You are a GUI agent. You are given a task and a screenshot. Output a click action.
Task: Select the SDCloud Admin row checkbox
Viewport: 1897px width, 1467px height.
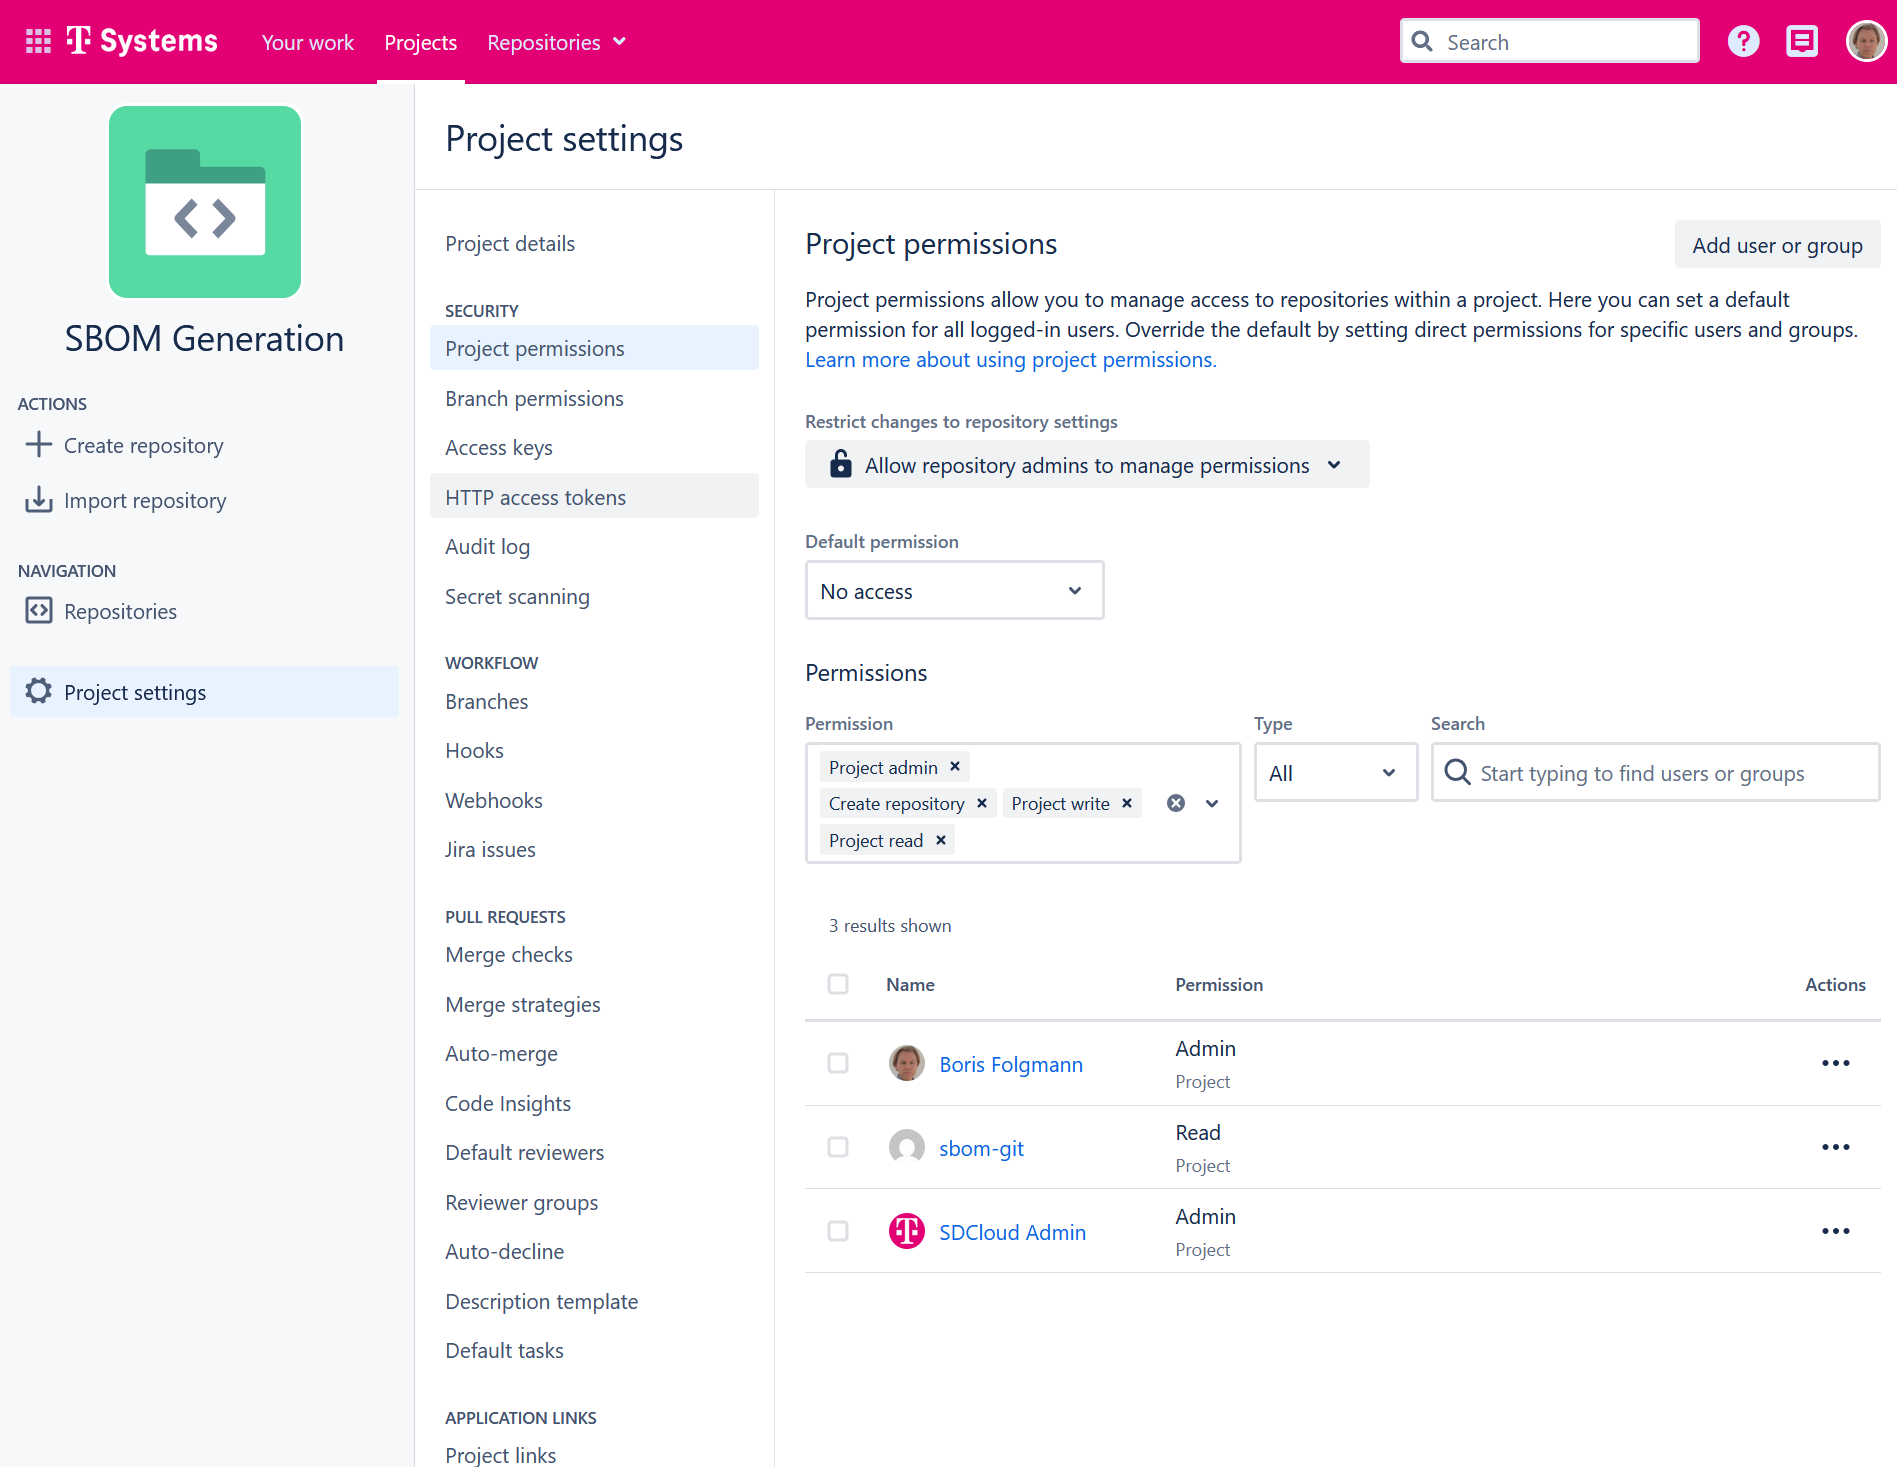pos(838,1231)
